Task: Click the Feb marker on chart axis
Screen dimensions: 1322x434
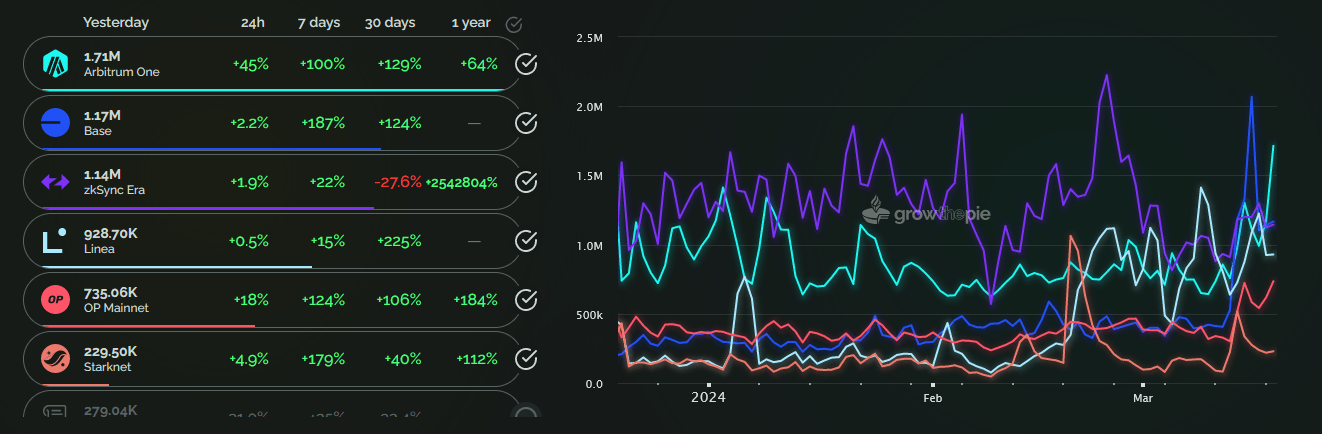Action: click(x=932, y=398)
